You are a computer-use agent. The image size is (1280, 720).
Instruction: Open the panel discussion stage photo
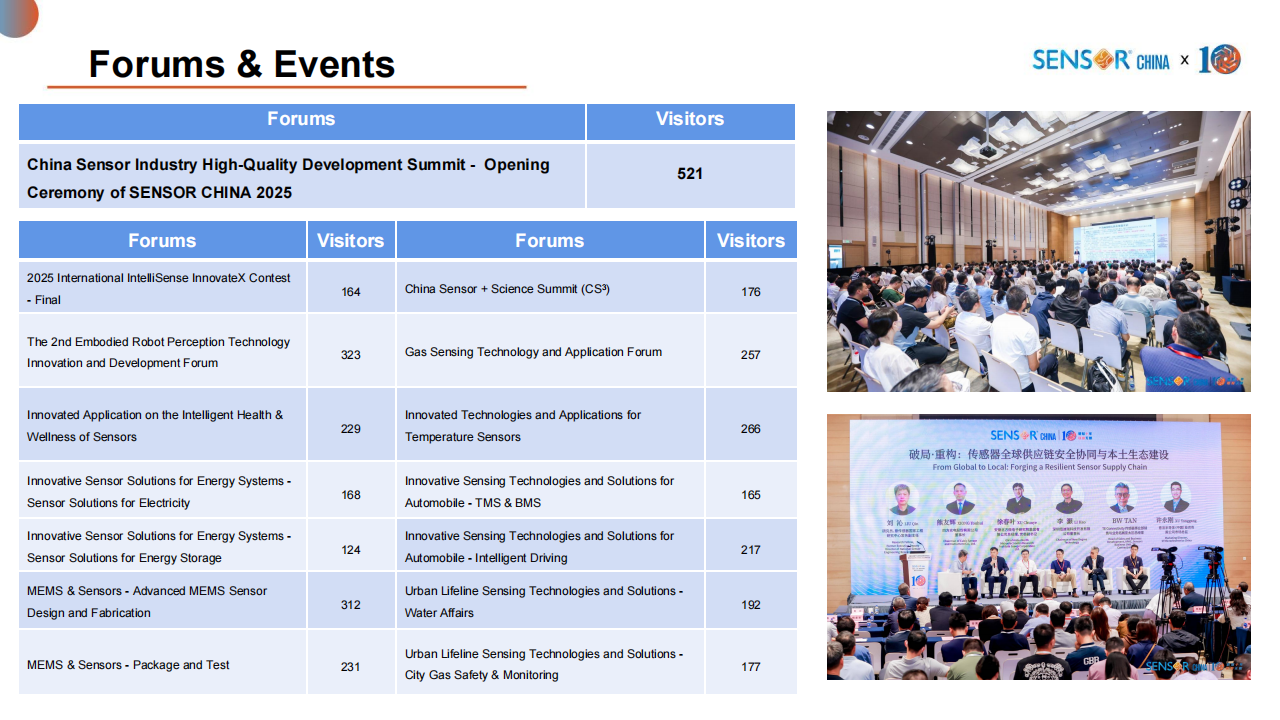pos(1038,547)
